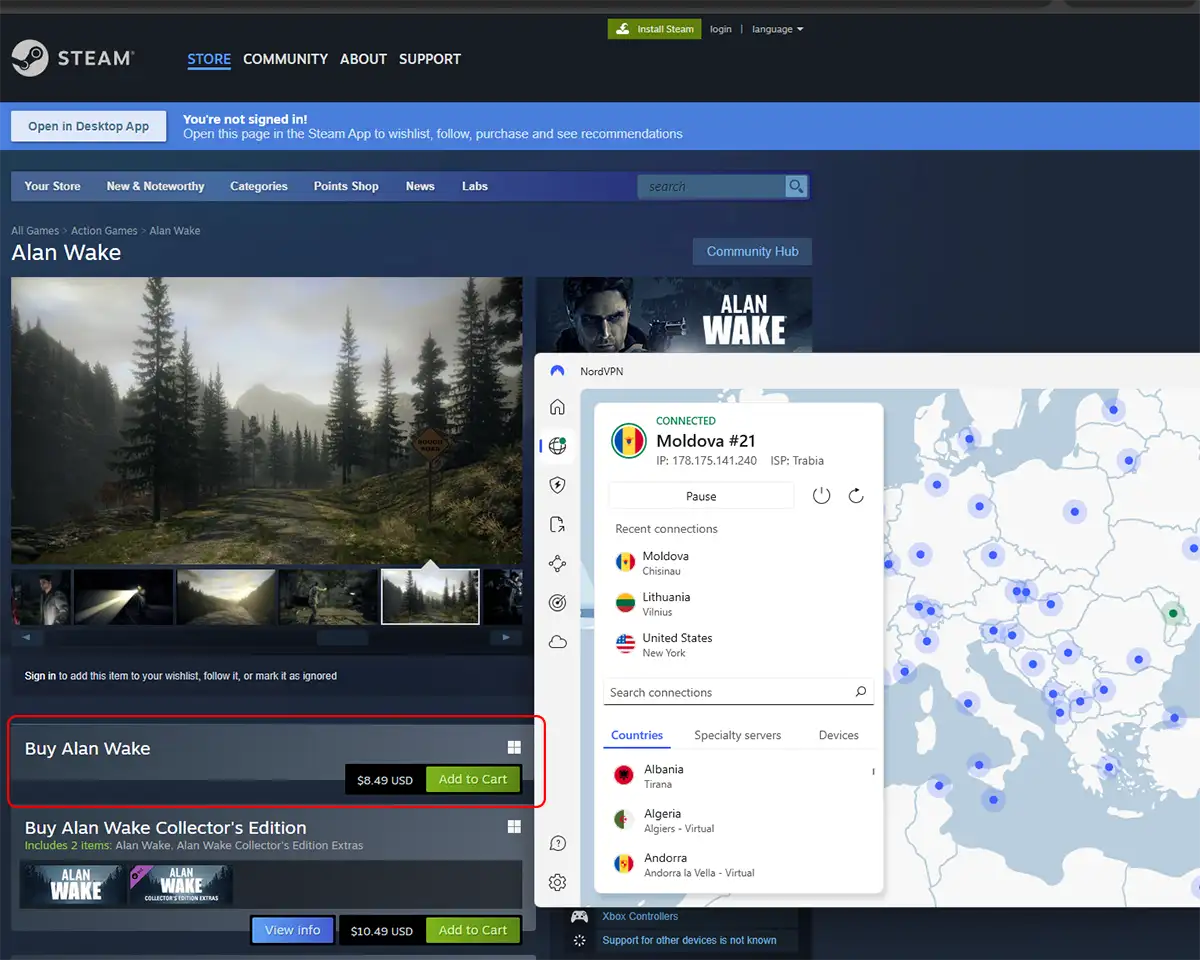Click the cloud icon in NordVPN sidebar
Image resolution: width=1200 pixels, height=960 pixels.
pyautogui.click(x=557, y=641)
